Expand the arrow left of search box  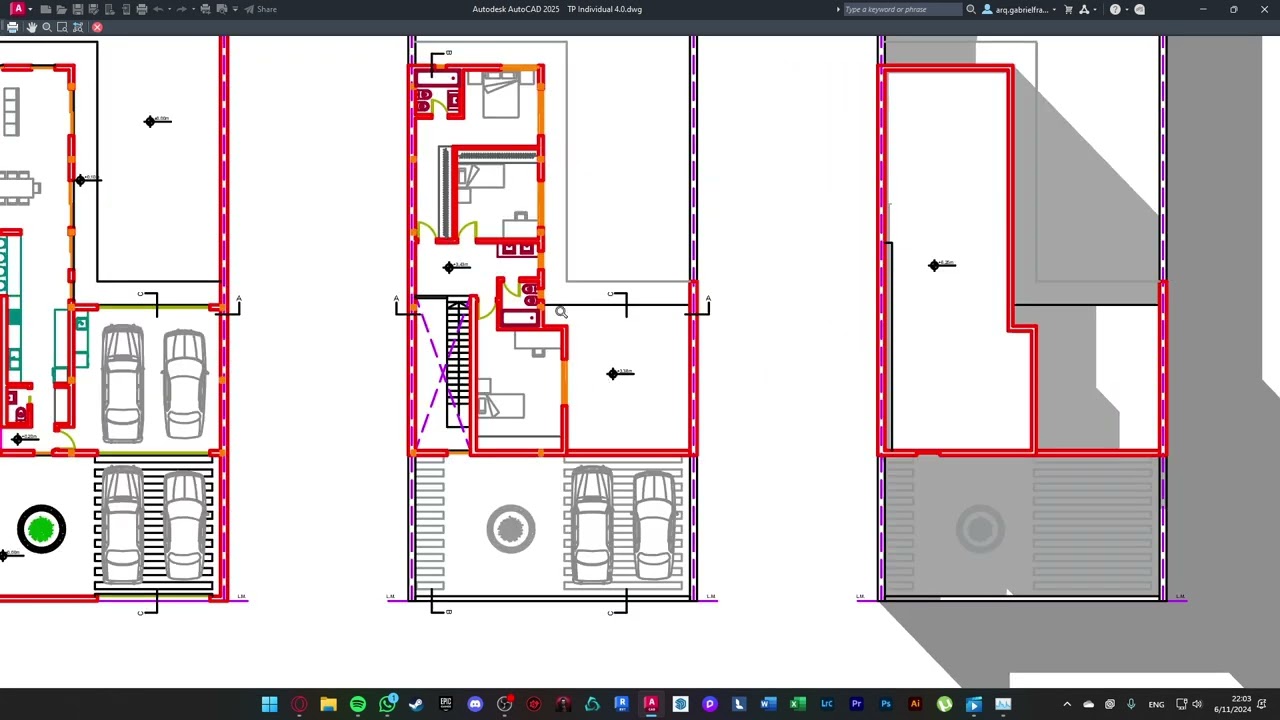coord(838,9)
